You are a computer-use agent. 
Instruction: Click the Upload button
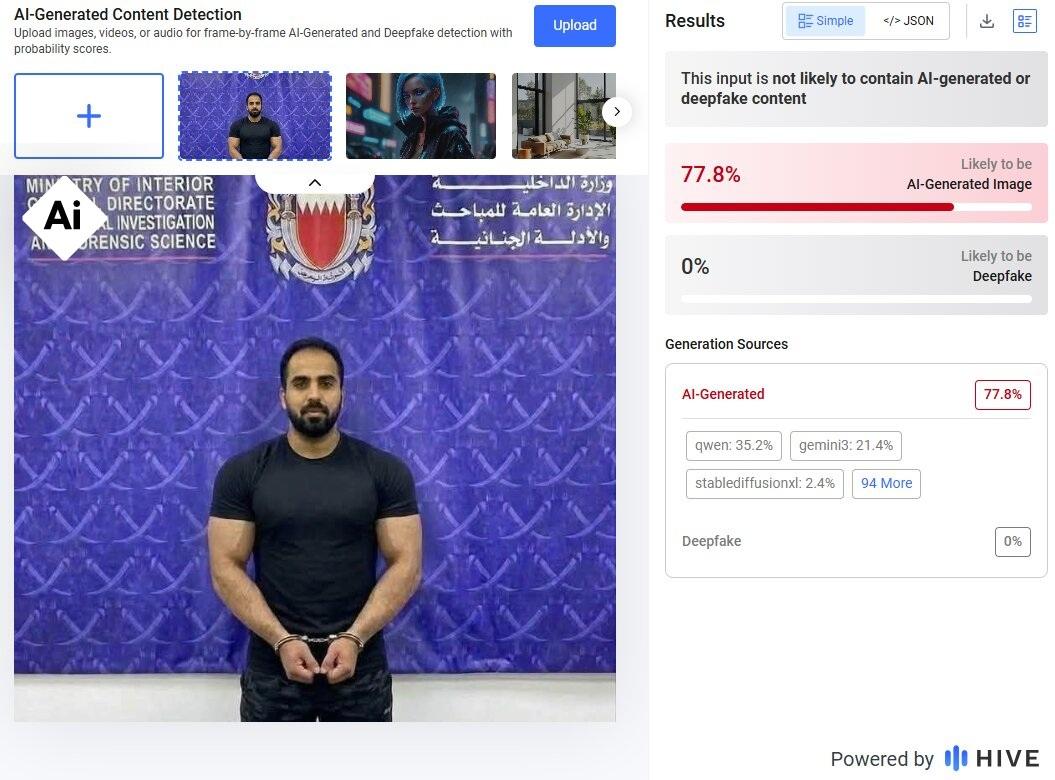pyautogui.click(x=575, y=26)
